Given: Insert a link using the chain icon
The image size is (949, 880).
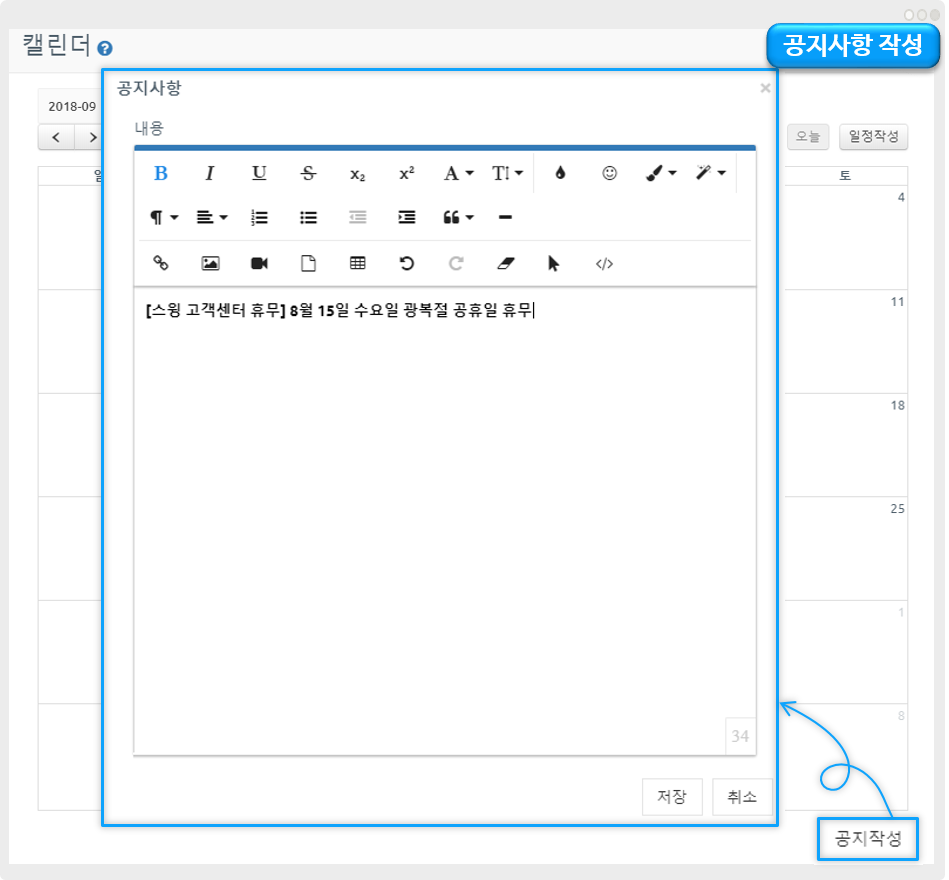Looking at the screenshot, I should point(161,263).
